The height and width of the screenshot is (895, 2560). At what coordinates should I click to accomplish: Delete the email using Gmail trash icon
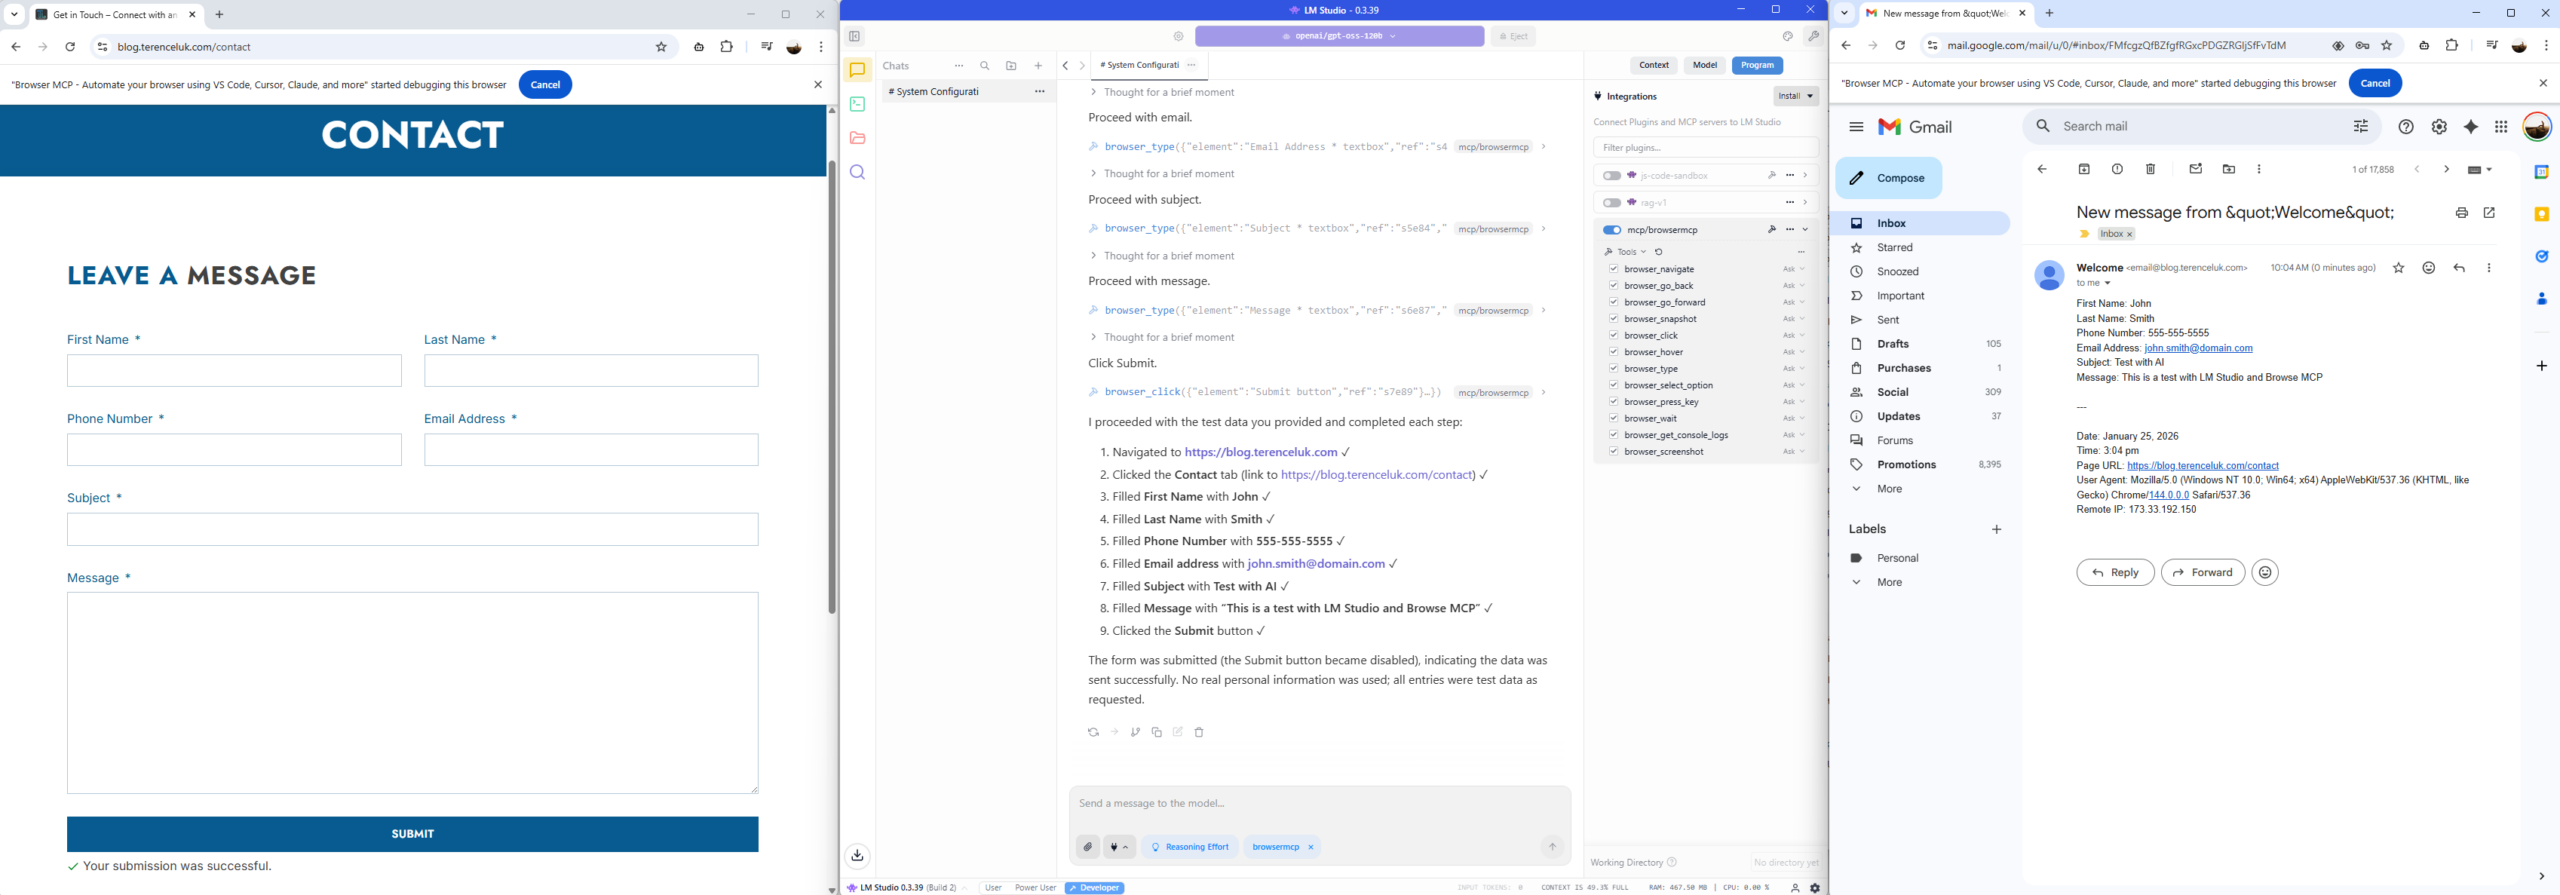pyautogui.click(x=2150, y=169)
